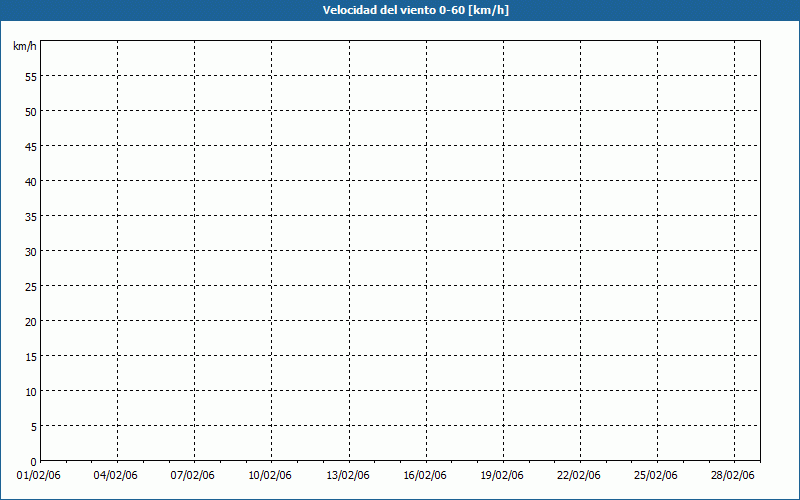Select the 01/02/06 date label
800x500 pixels.
click(39, 476)
